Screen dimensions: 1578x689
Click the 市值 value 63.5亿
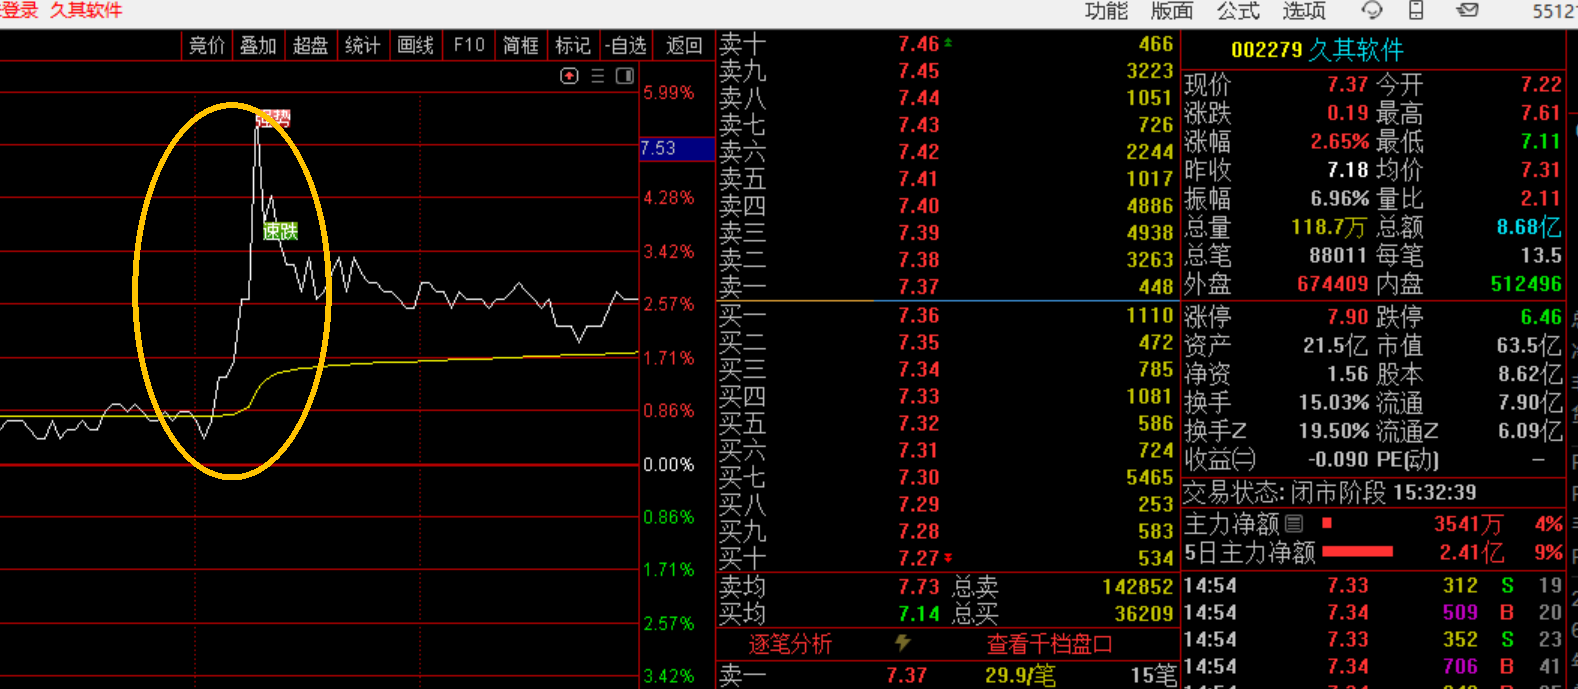[x=1529, y=346]
